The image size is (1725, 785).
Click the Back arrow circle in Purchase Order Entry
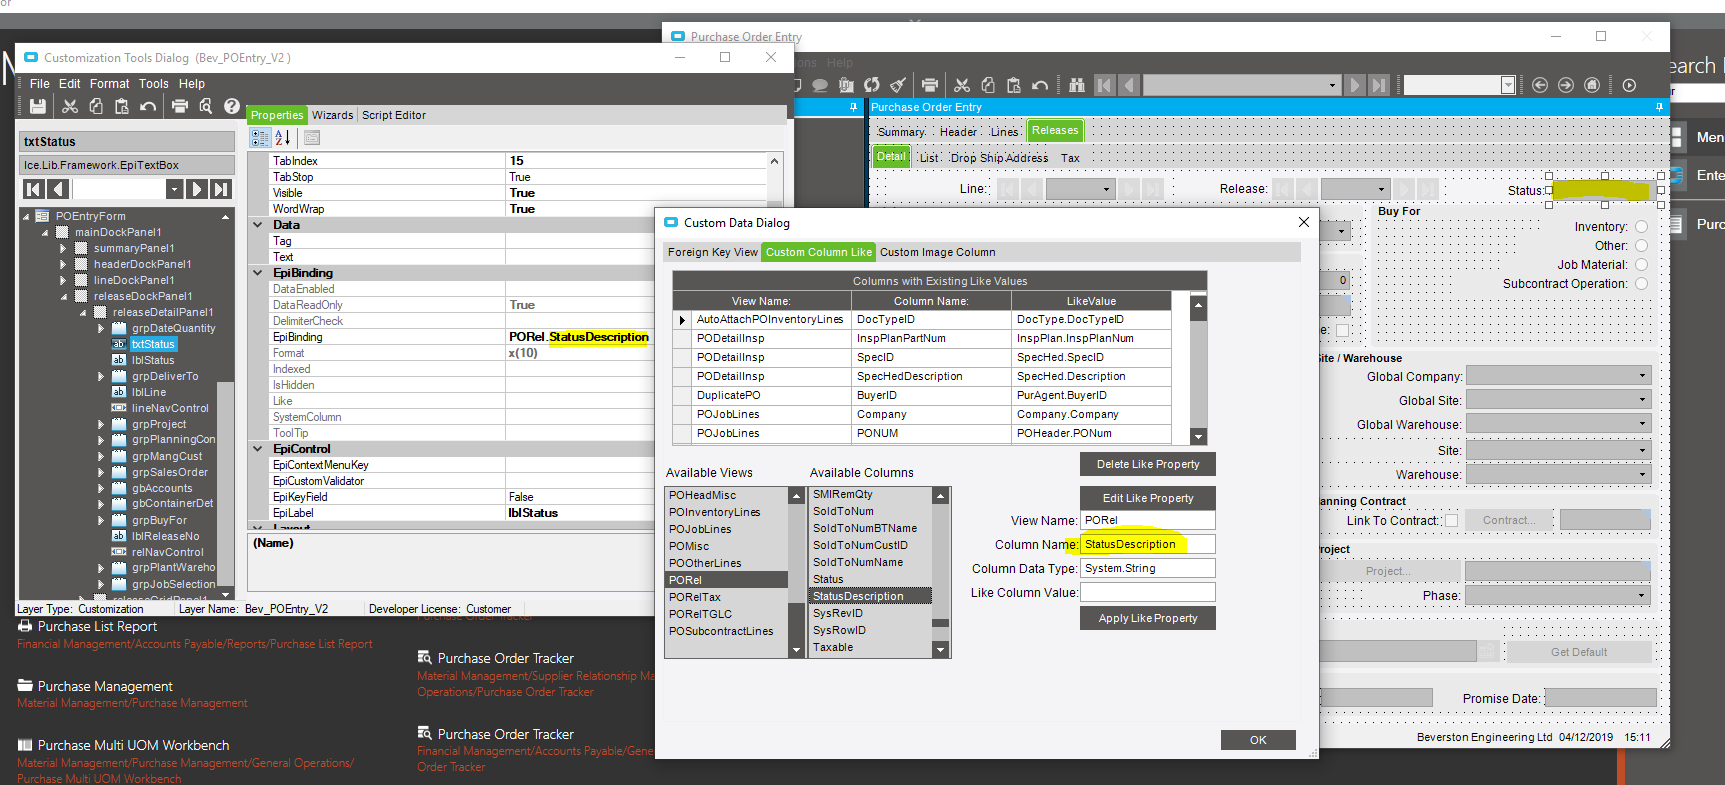[1540, 85]
